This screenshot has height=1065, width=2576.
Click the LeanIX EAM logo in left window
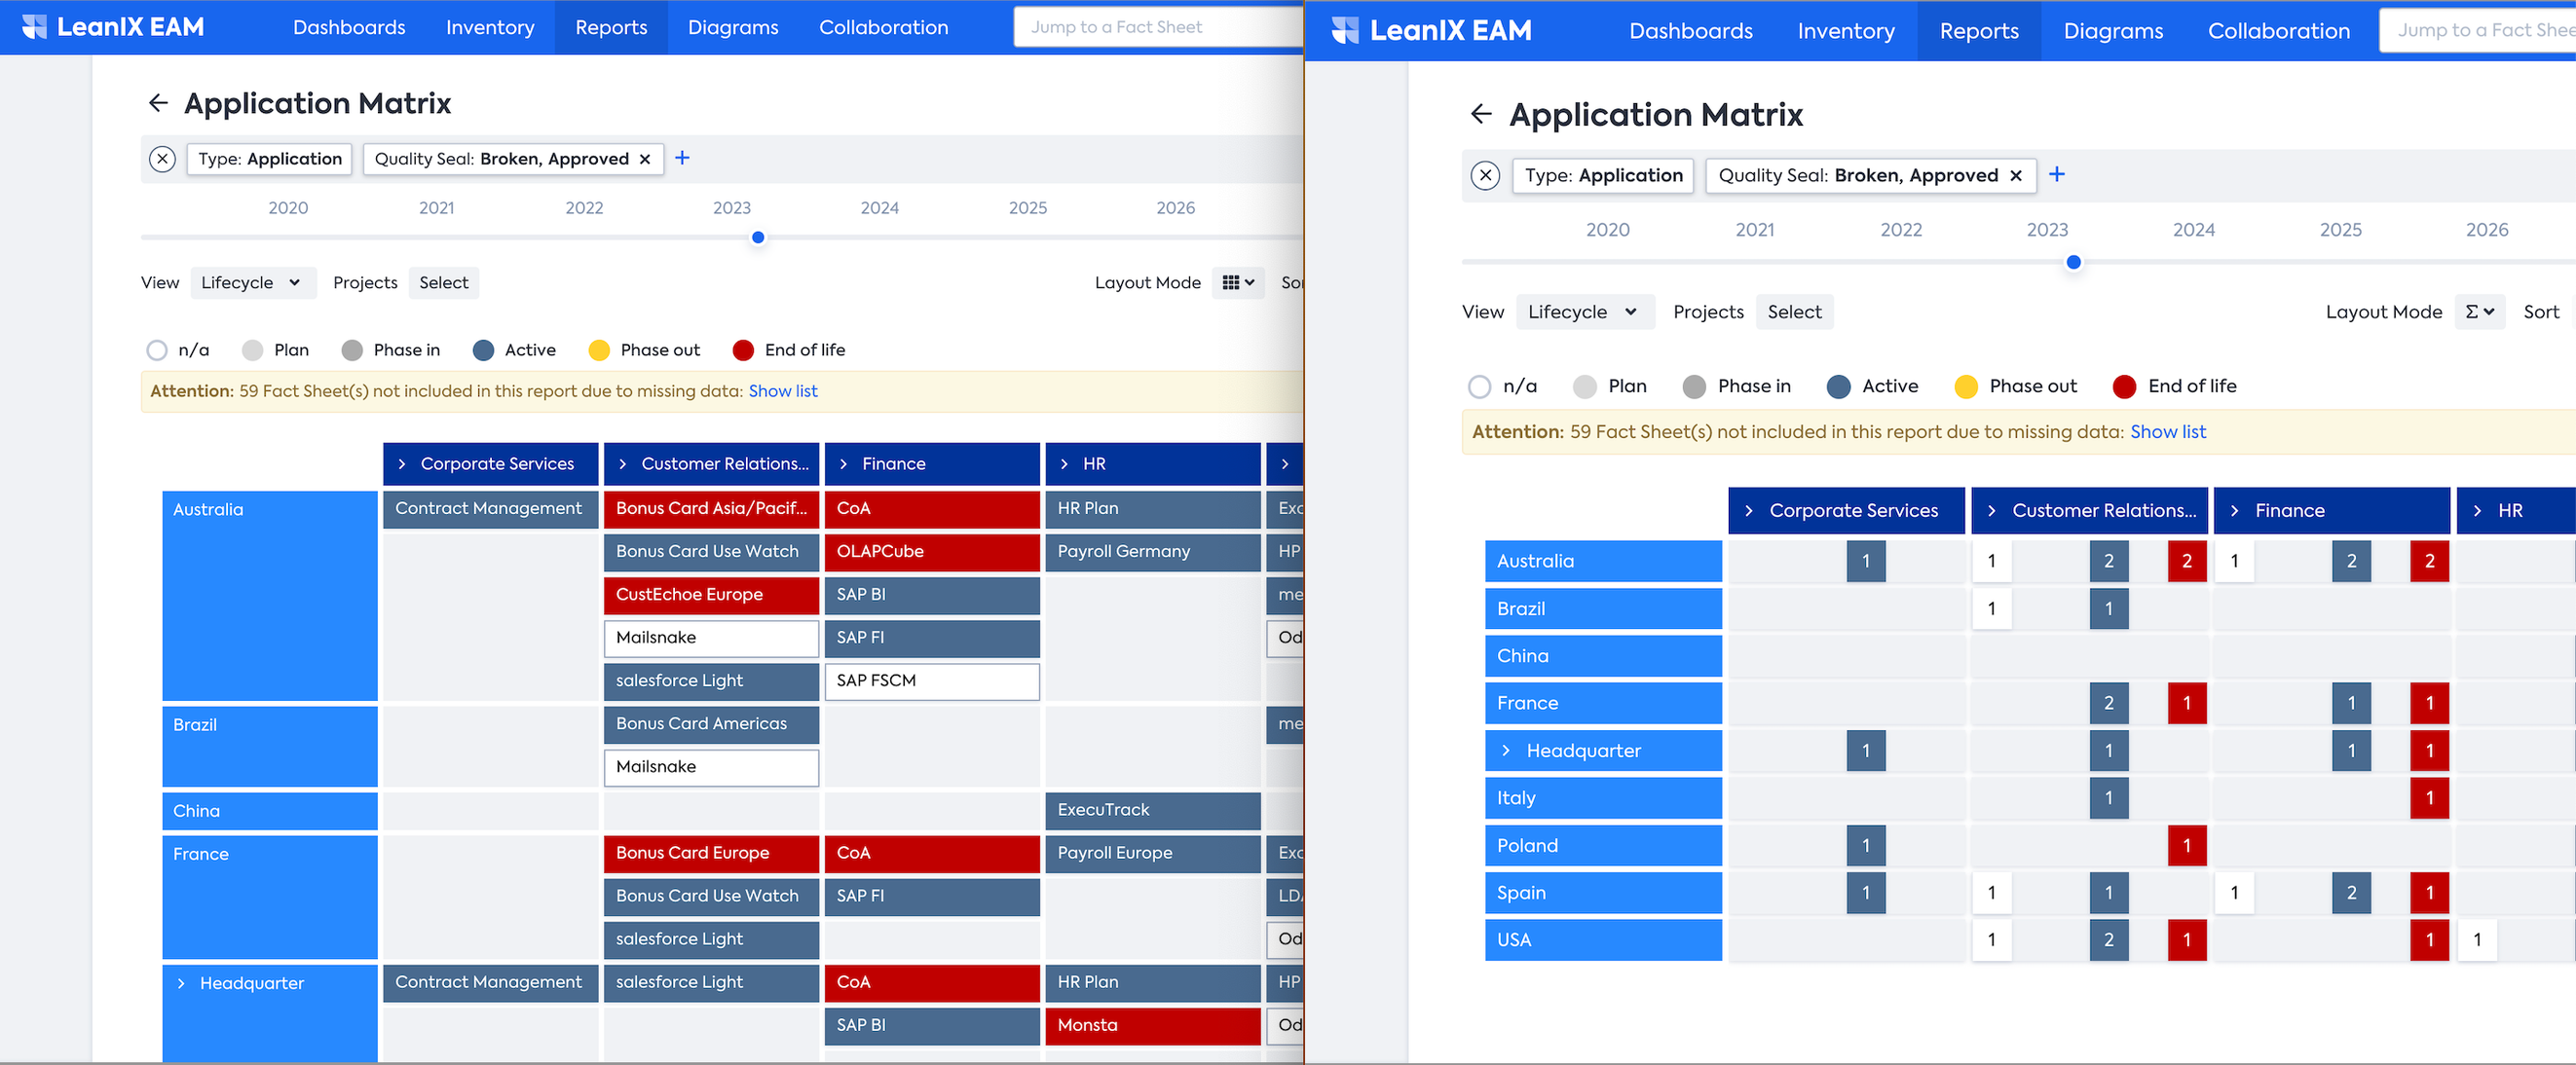113,27
